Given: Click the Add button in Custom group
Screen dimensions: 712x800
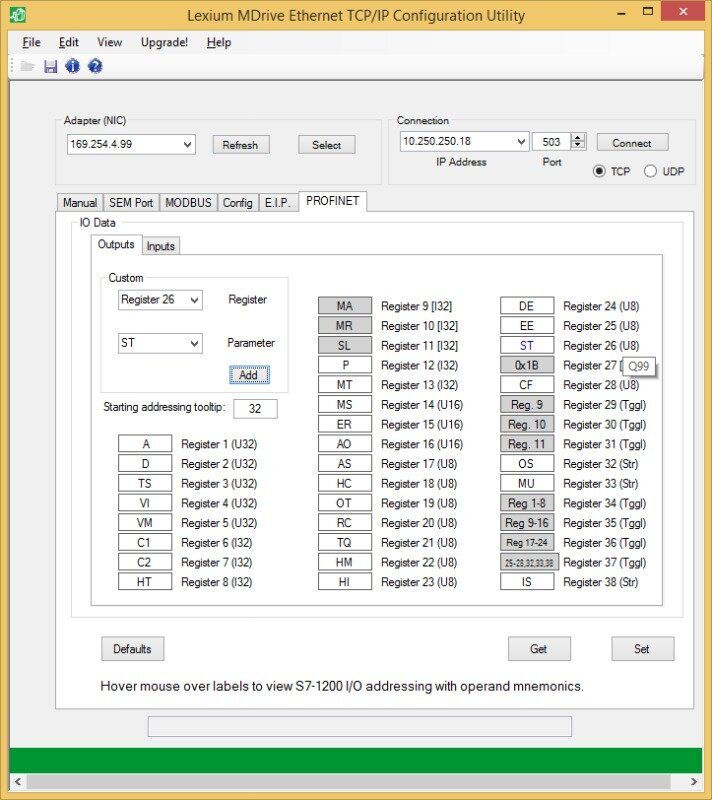Looking at the screenshot, I should (249, 375).
